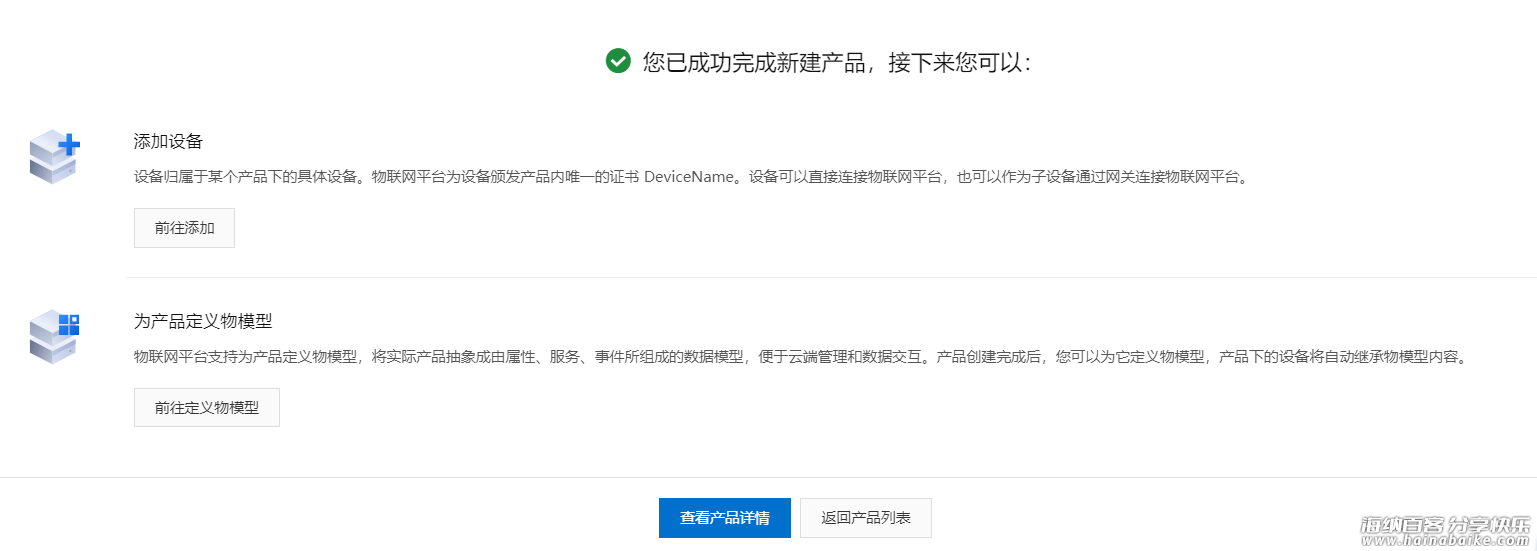
Task: Click the thing model server icon
Action: pyautogui.click(x=54, y=336)
